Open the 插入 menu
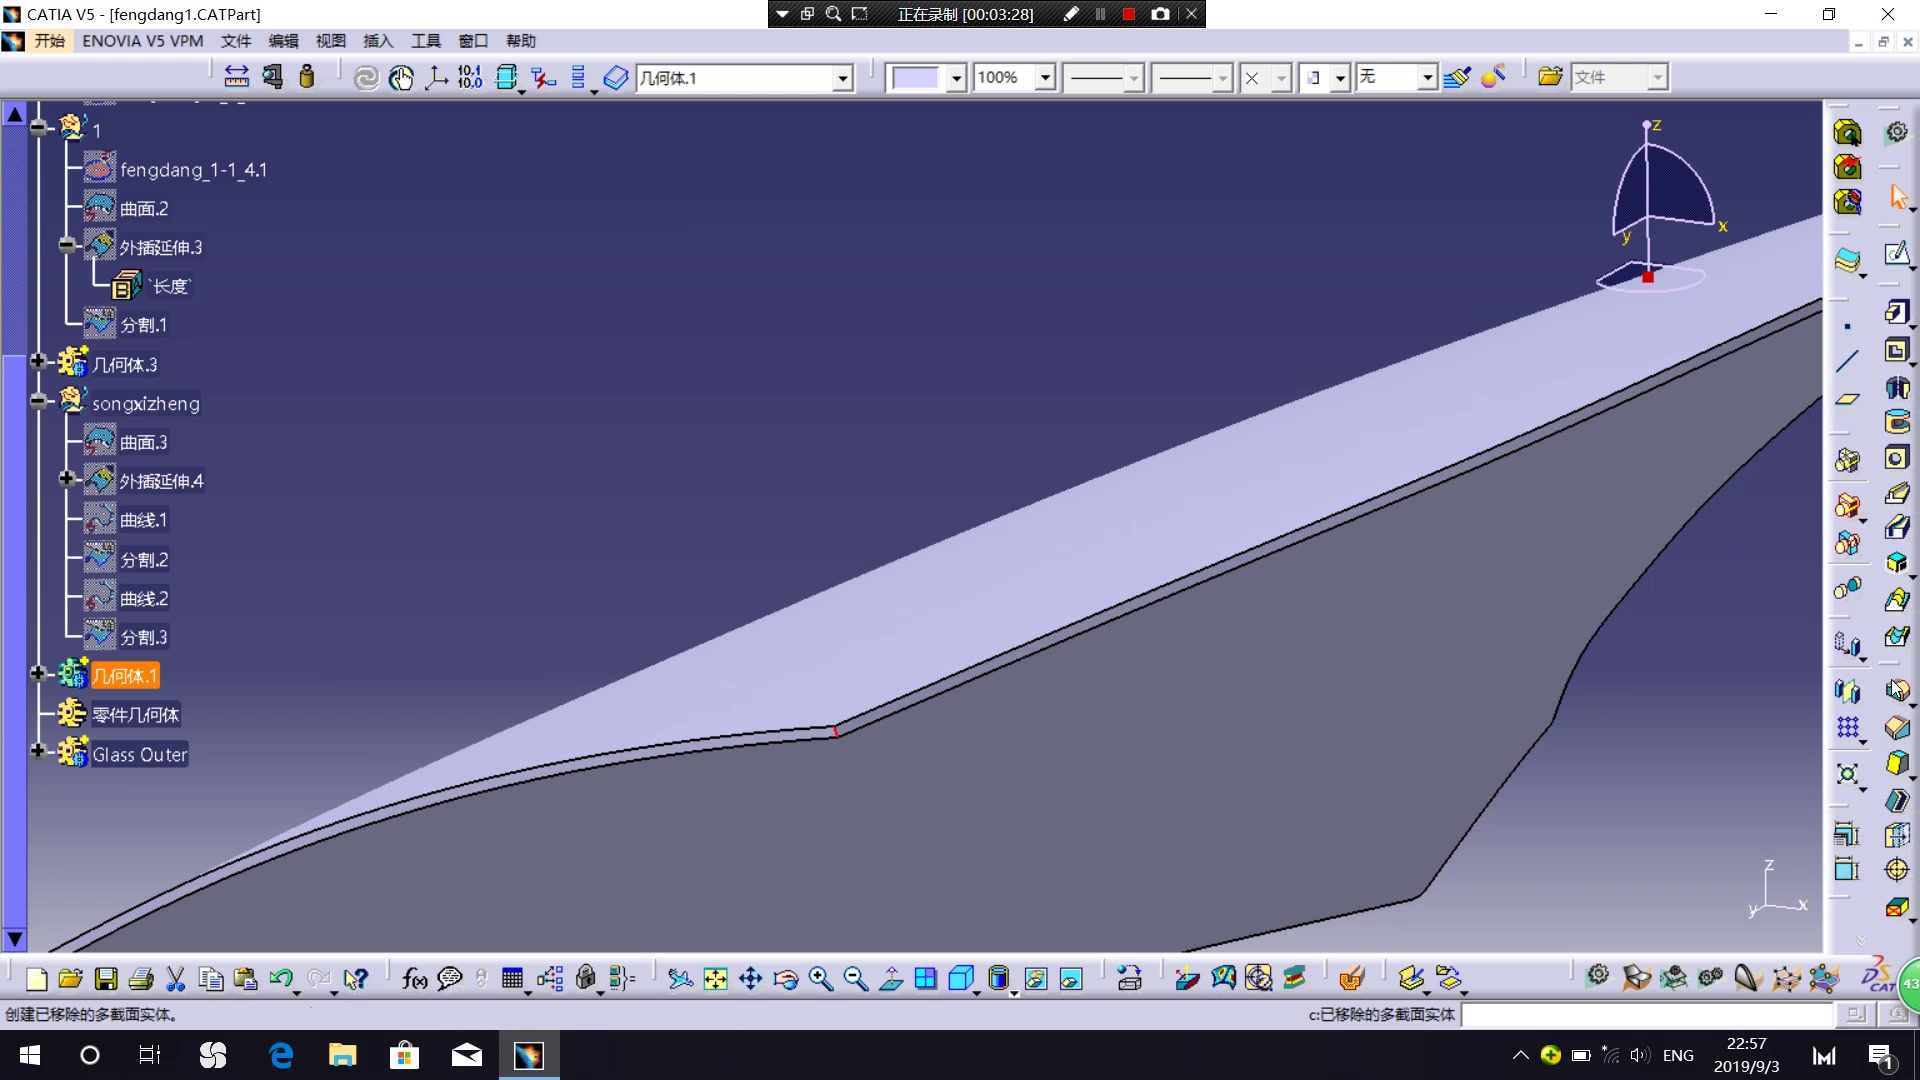The image size is (1920, 1080). (377, 41)
